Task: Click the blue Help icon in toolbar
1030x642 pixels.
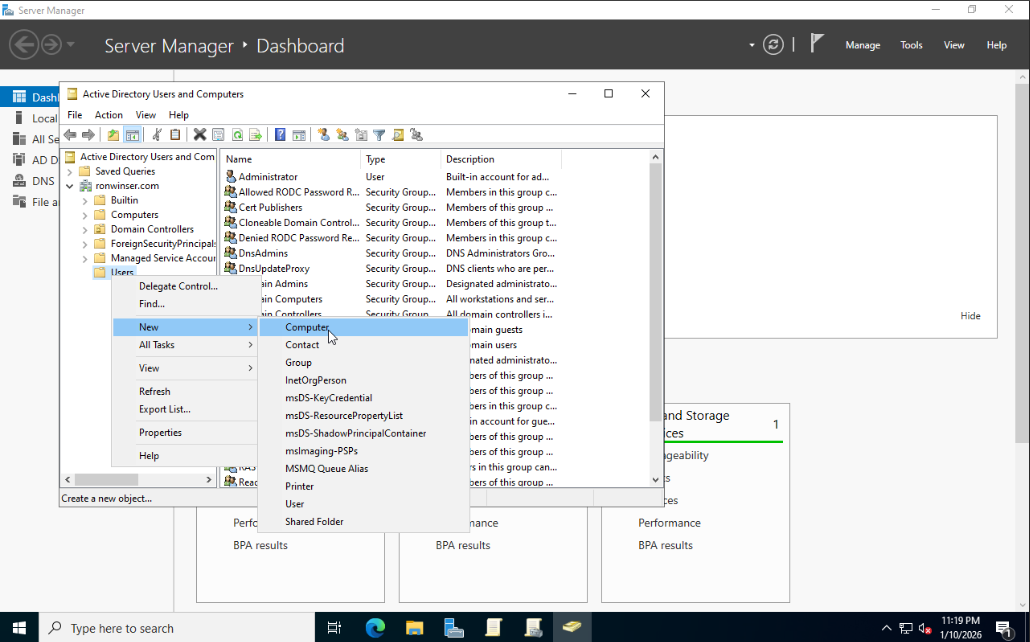Action: coord(281,135)
